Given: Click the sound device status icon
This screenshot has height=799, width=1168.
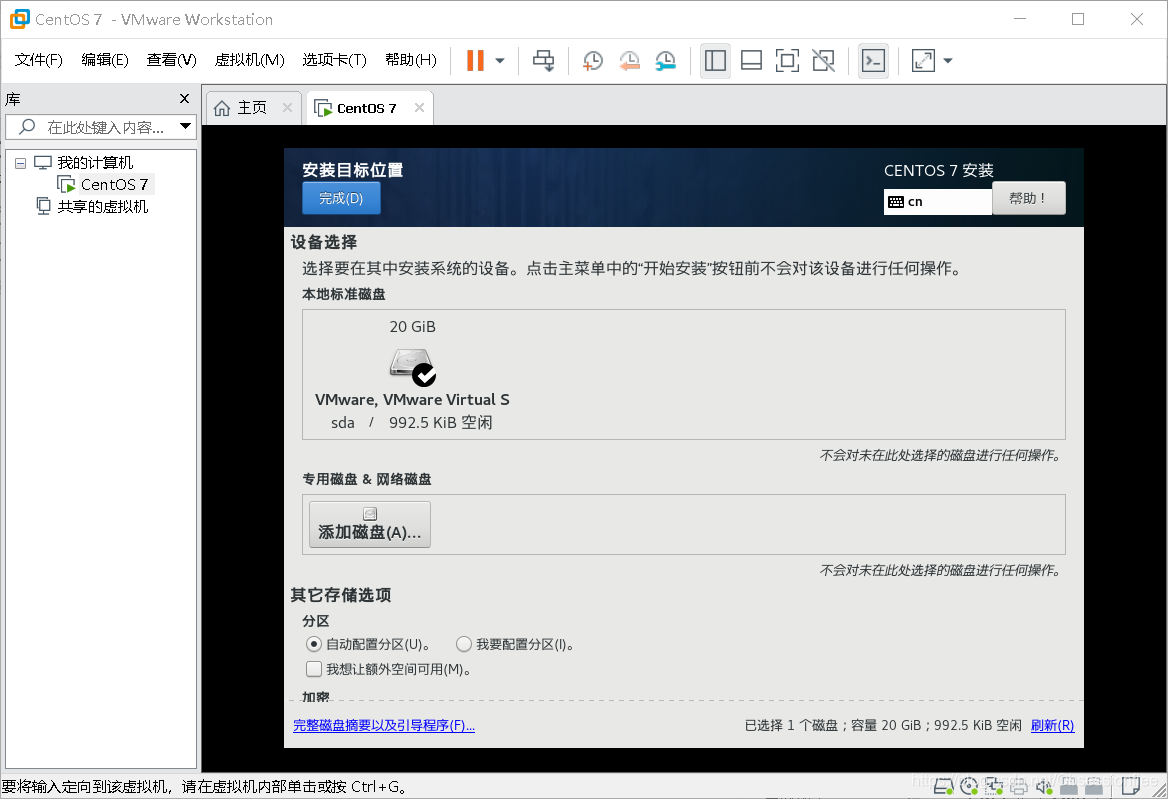Looking at the screenshot, I should point(1043,787).
